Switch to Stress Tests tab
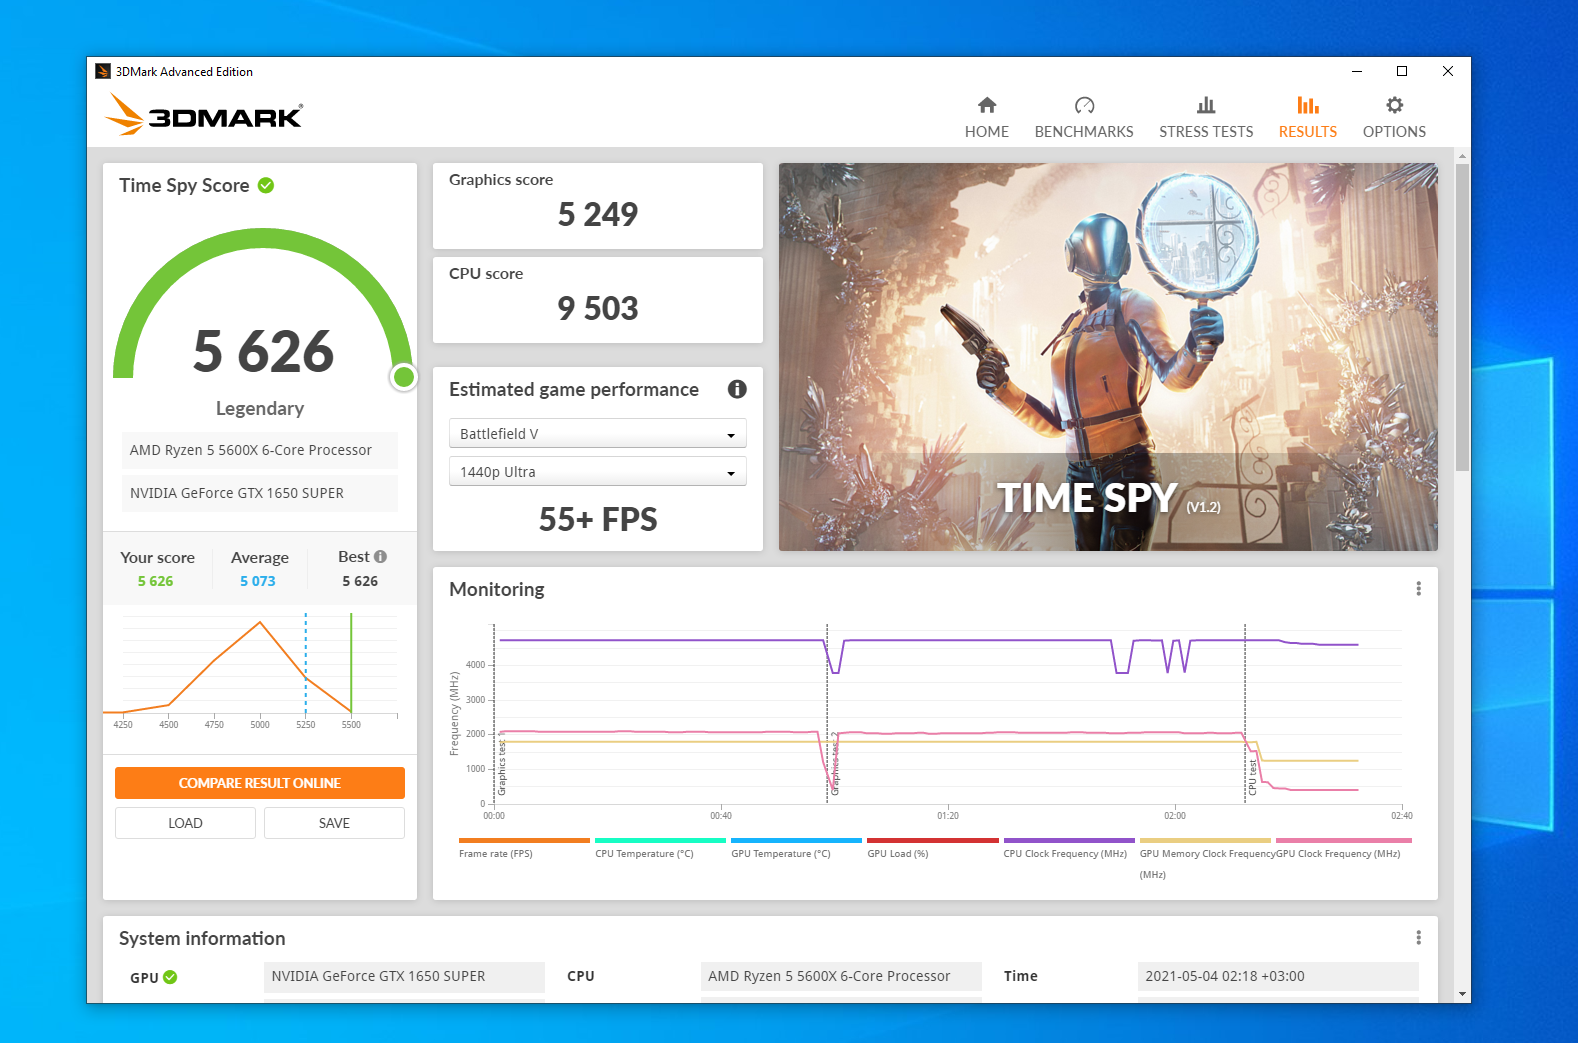This screenshot has width=1578, height=1043. click(x=1206, y=118)
